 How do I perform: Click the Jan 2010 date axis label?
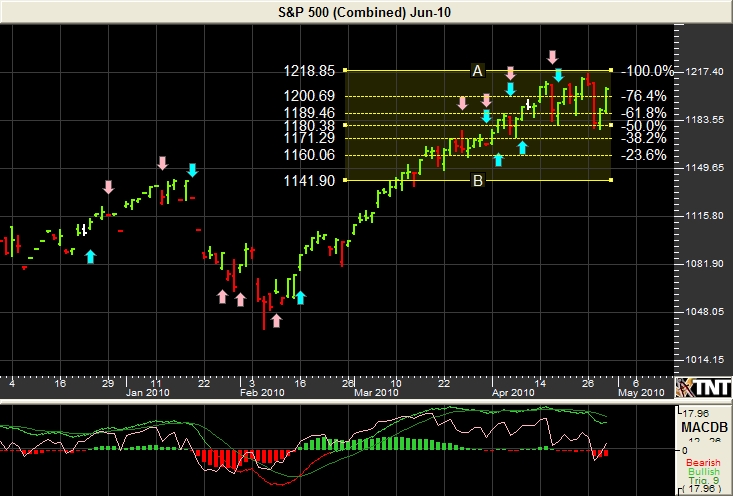click(148, 393)
